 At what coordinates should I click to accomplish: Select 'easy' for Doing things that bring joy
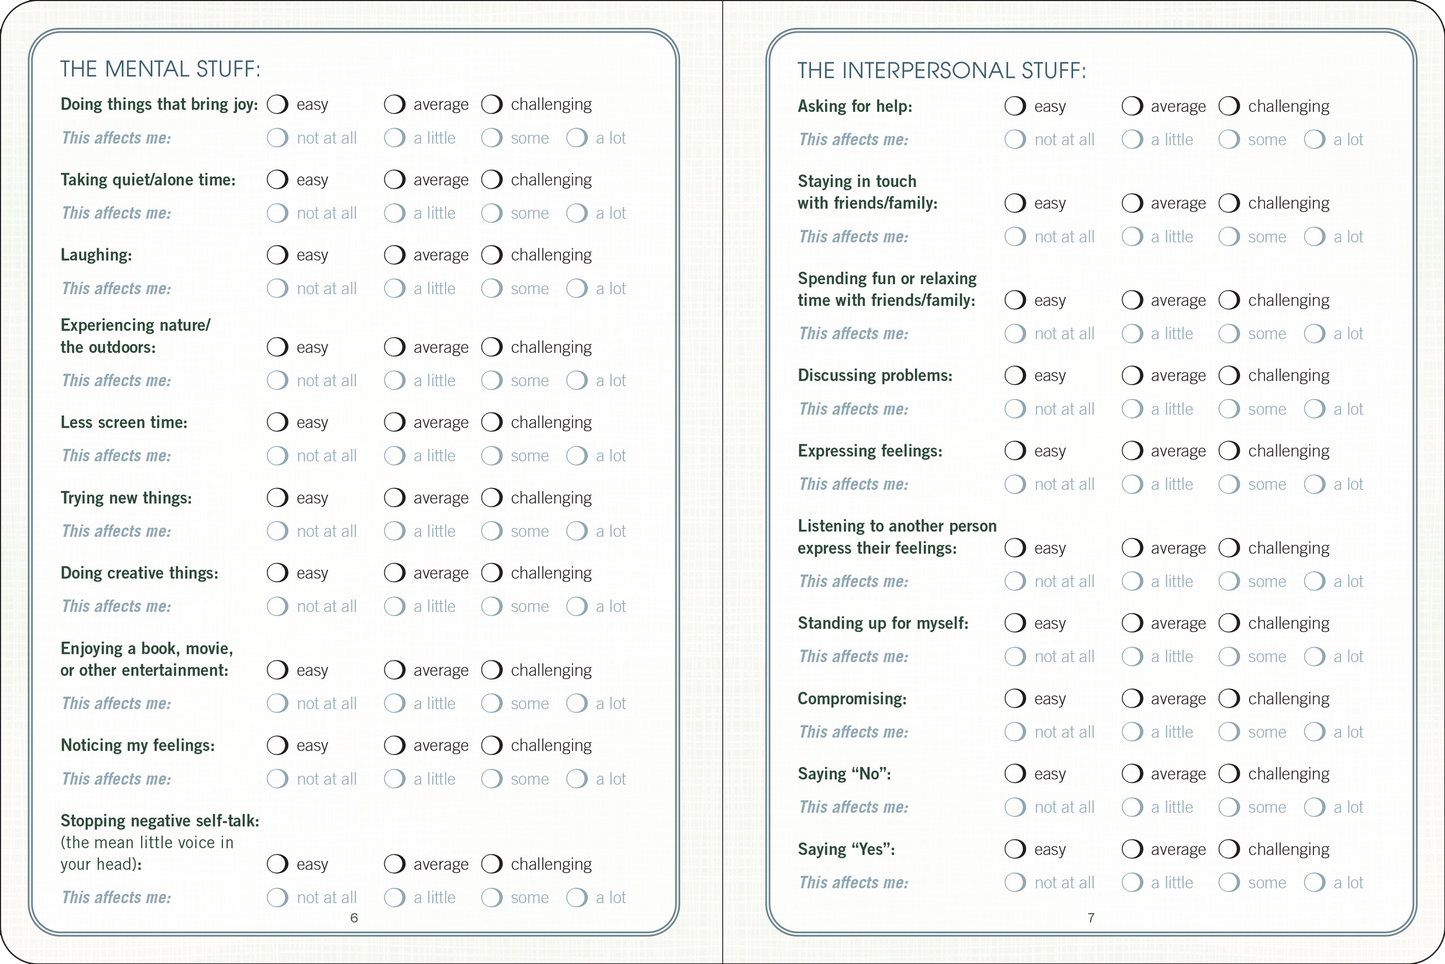pyautogui.click(x=278, y=104)
